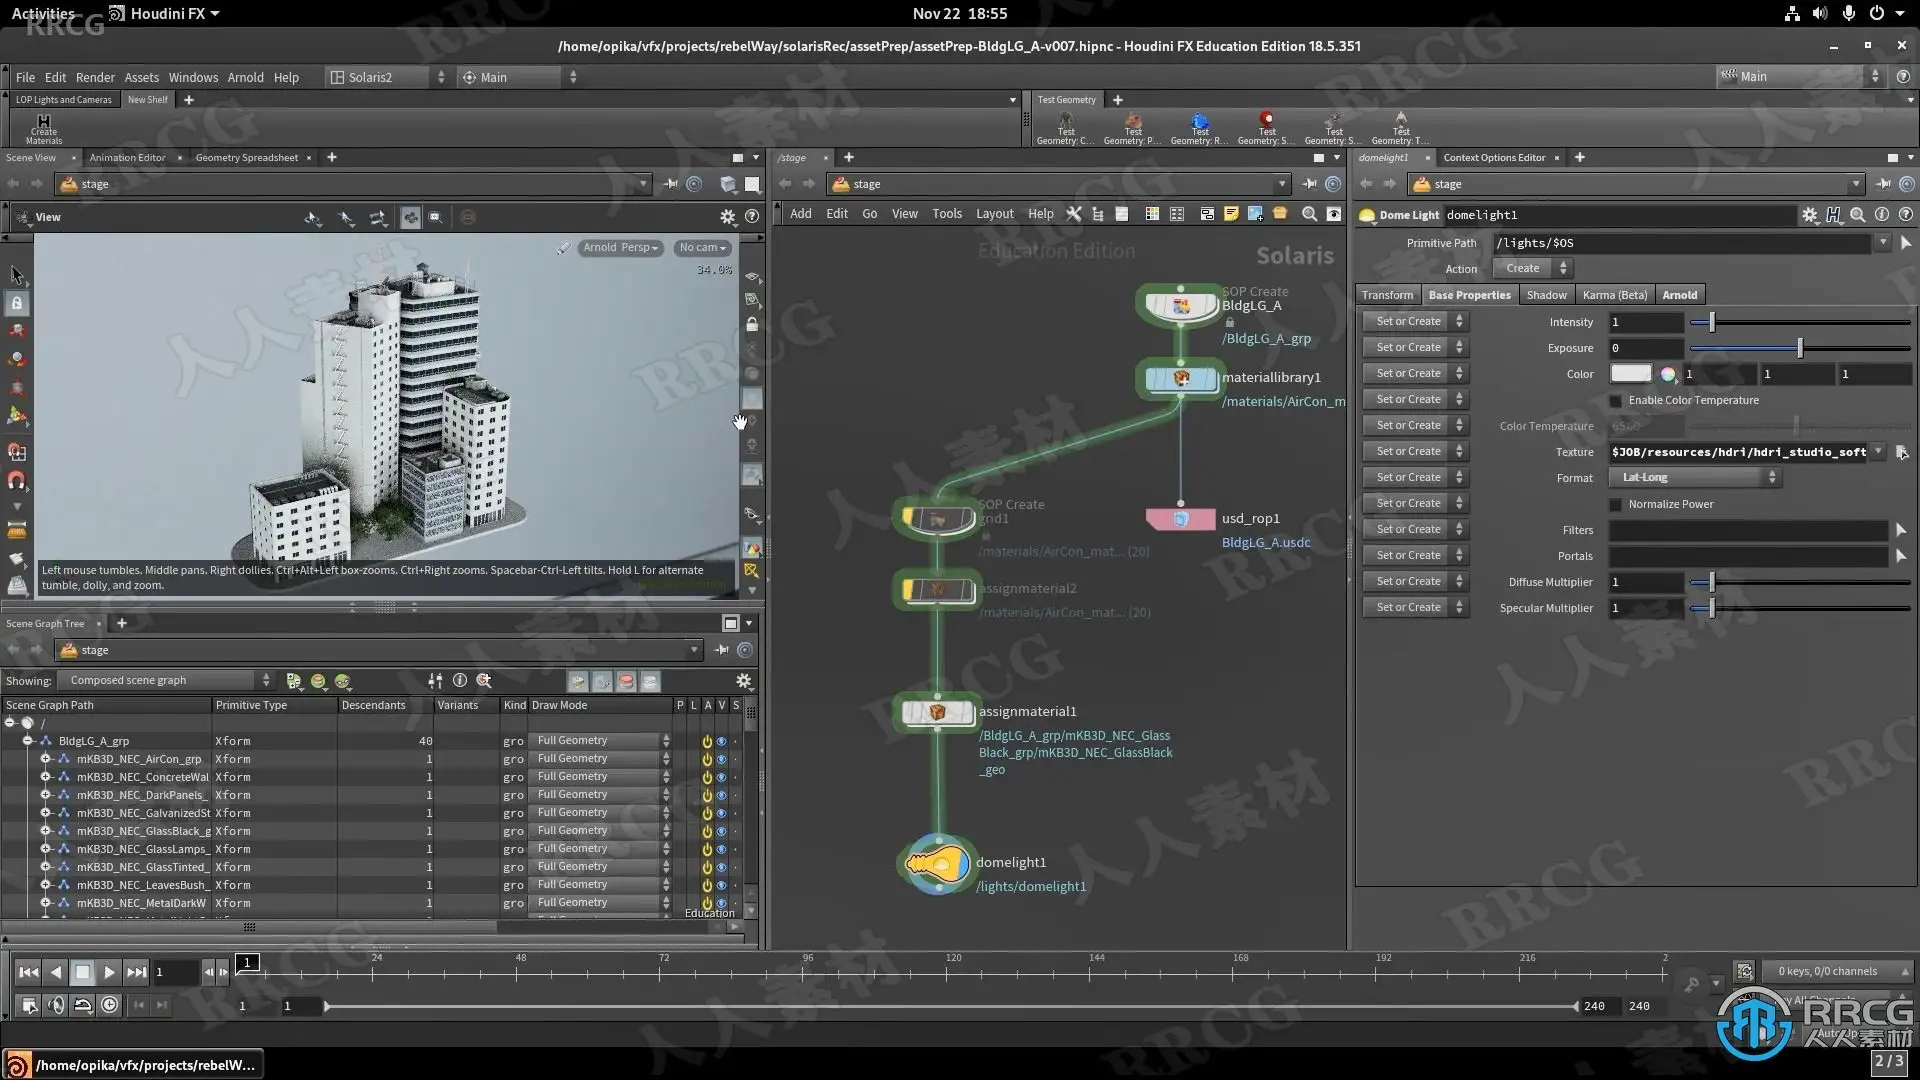Click the network editor find magnifier icon
The width and height of the screenshot is (1920, 1080).
click(x=1308, y=214)
